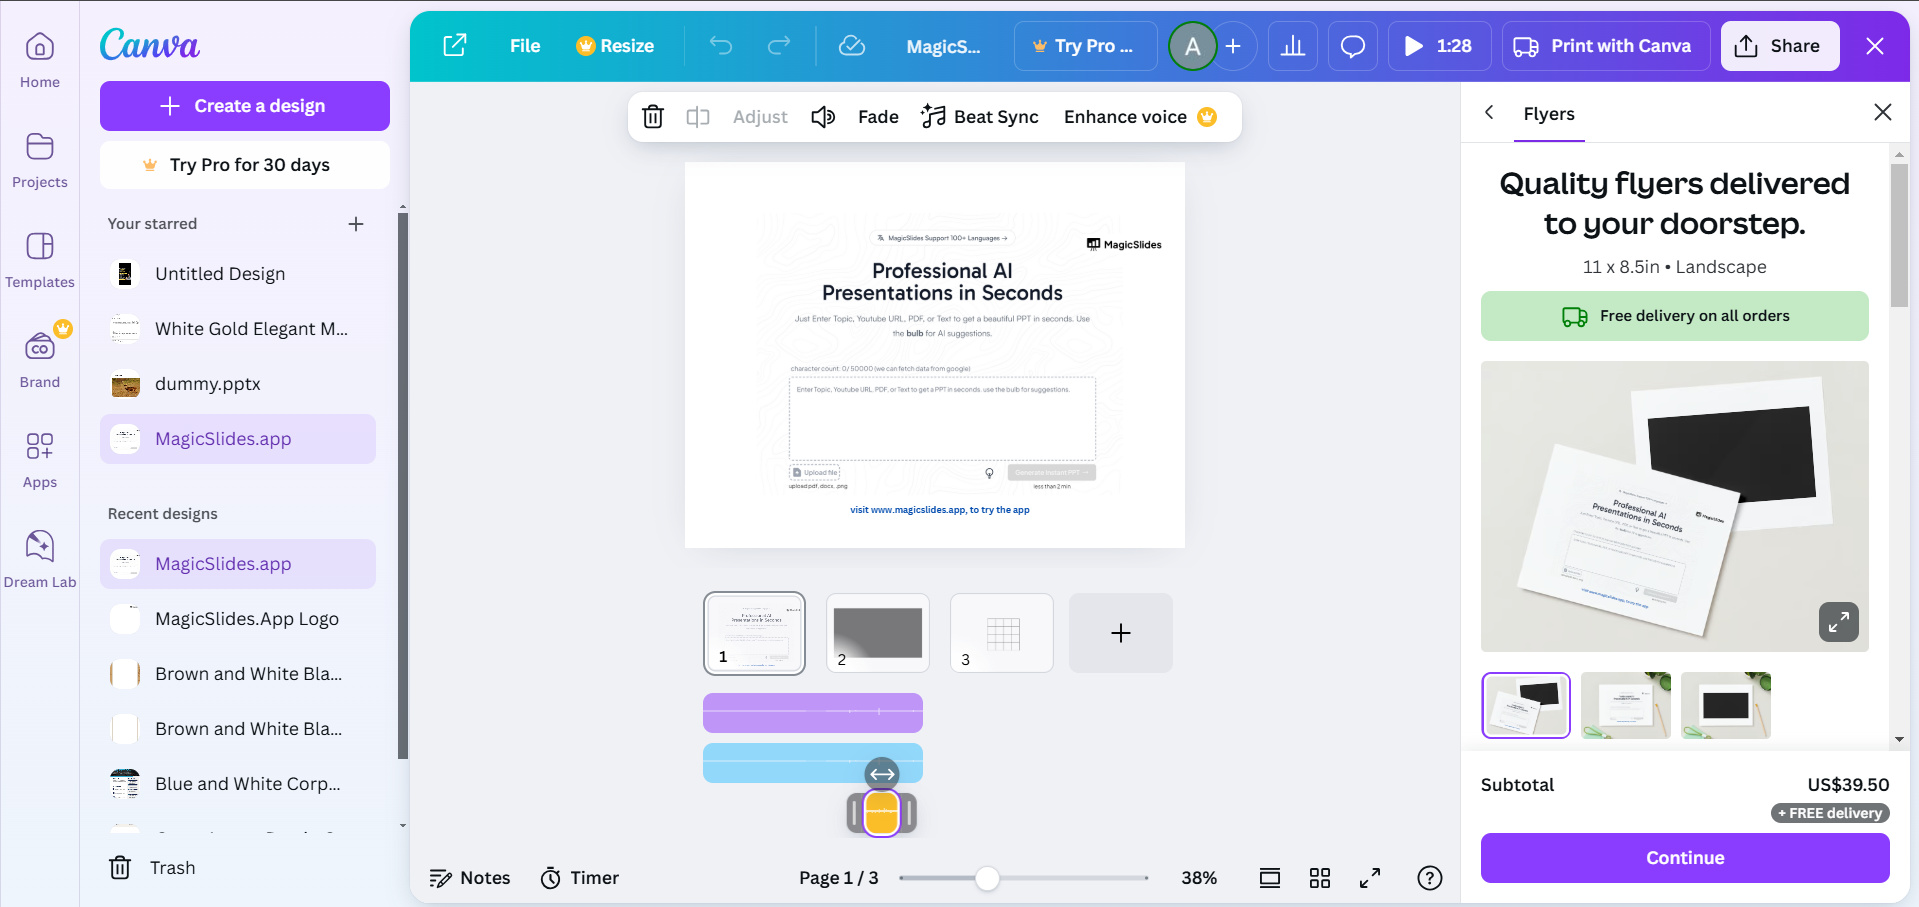Open recent MagicSlides.App Logo design

click(238, 619)
